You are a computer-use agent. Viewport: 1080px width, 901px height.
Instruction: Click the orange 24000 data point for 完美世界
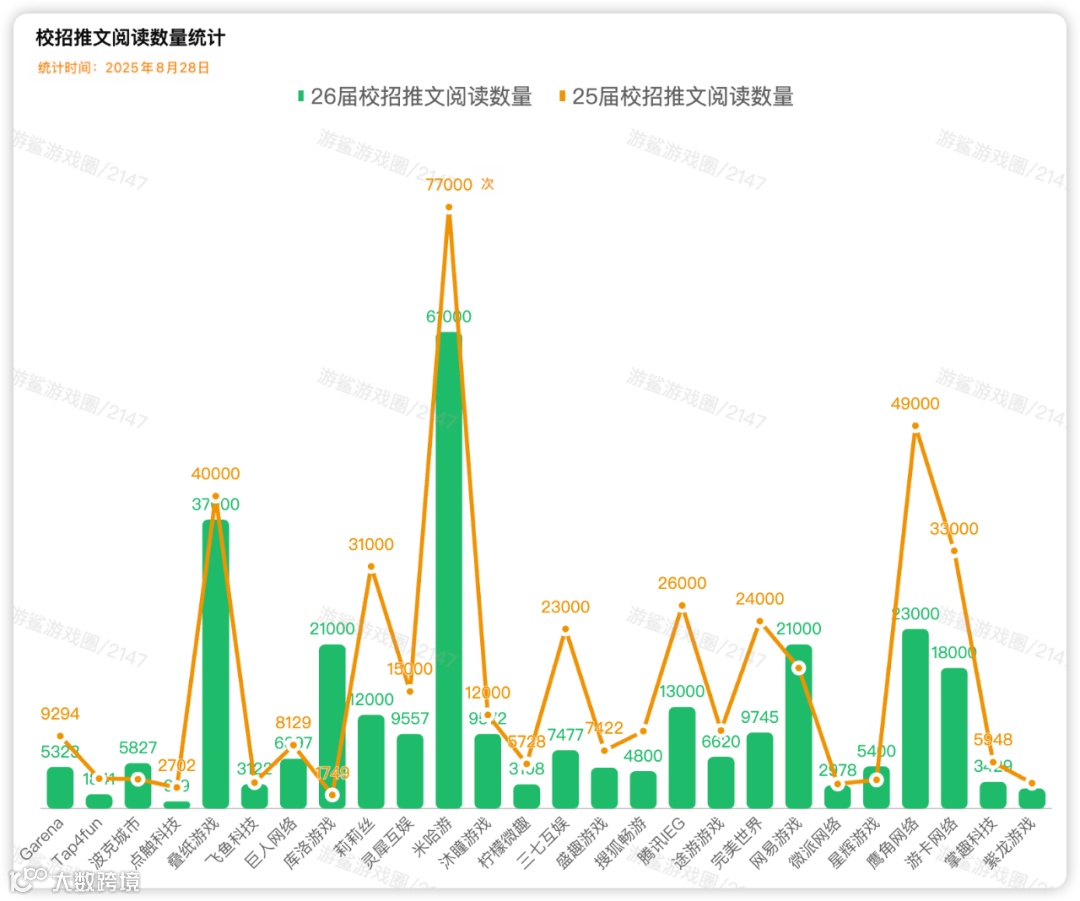point(760,621)
